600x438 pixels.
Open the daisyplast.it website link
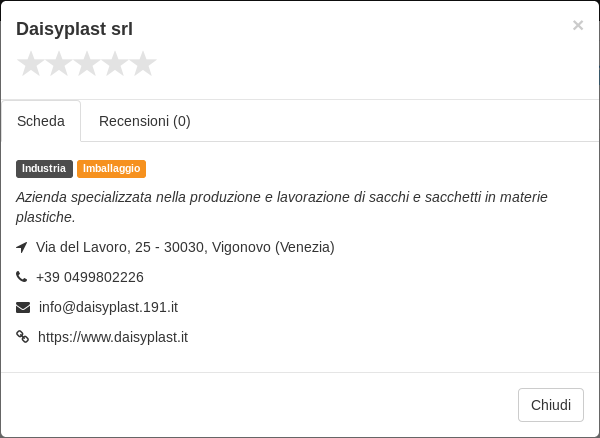[x=113, y=337]
